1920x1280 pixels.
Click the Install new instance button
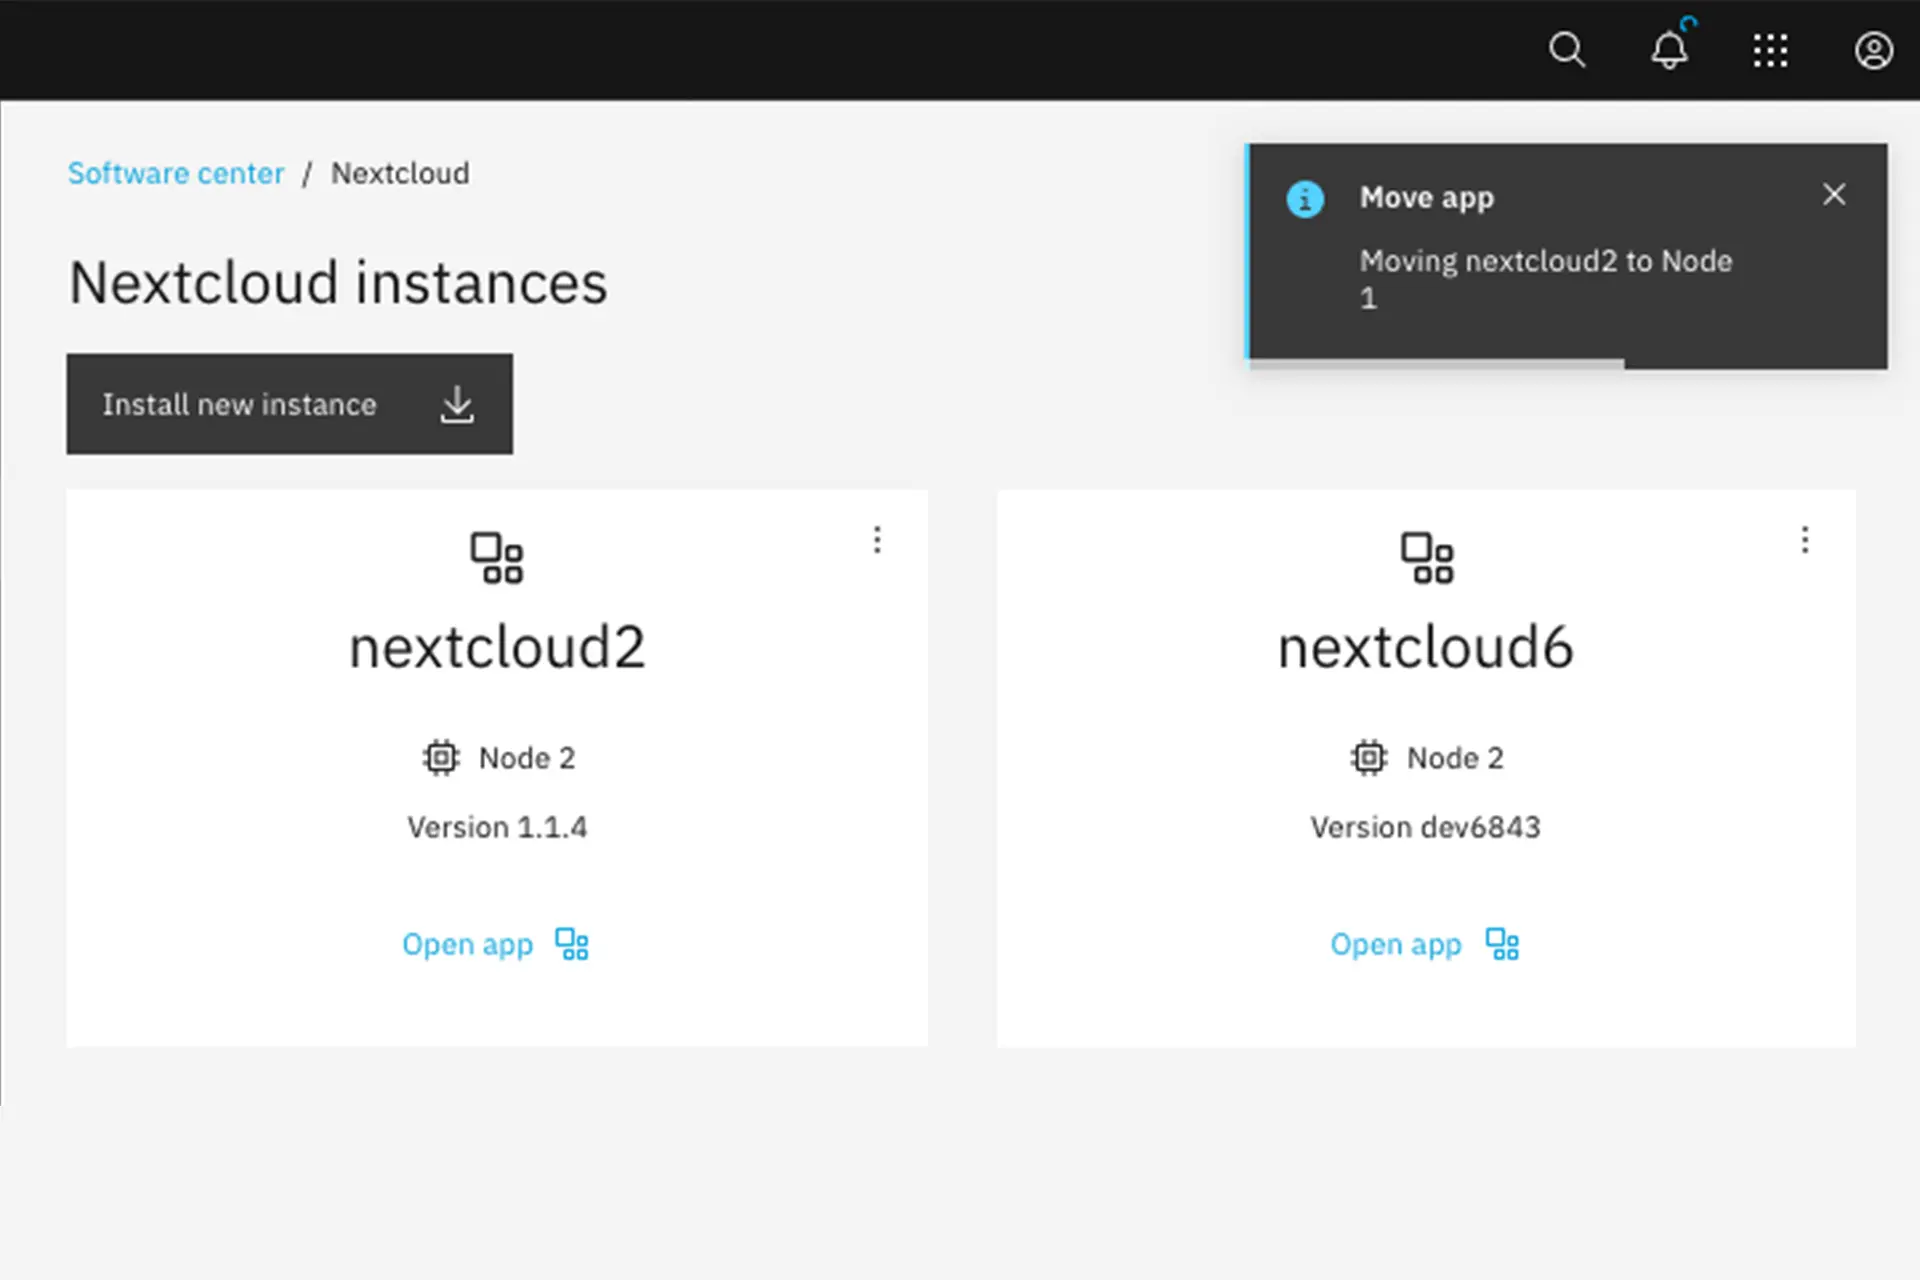point(290,404)
